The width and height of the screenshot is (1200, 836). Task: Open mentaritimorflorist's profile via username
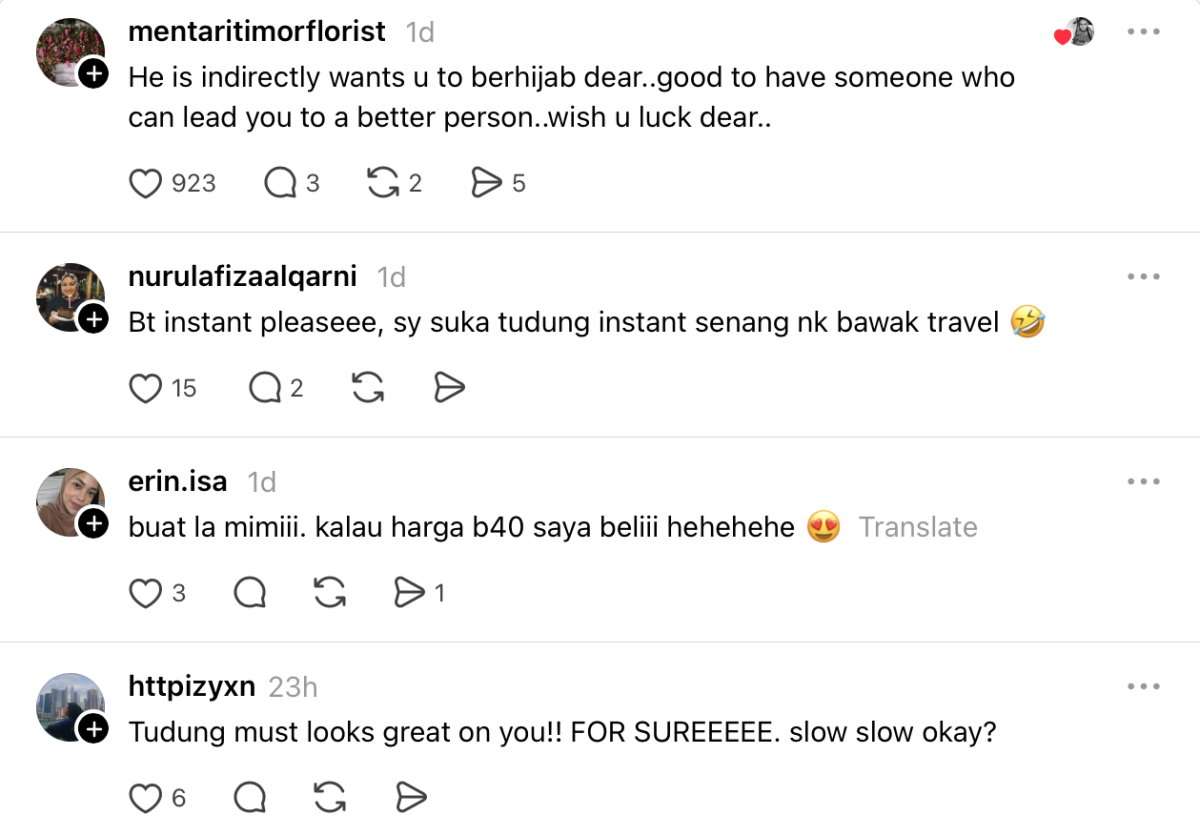pyautogui.click(x=257, y=32)
